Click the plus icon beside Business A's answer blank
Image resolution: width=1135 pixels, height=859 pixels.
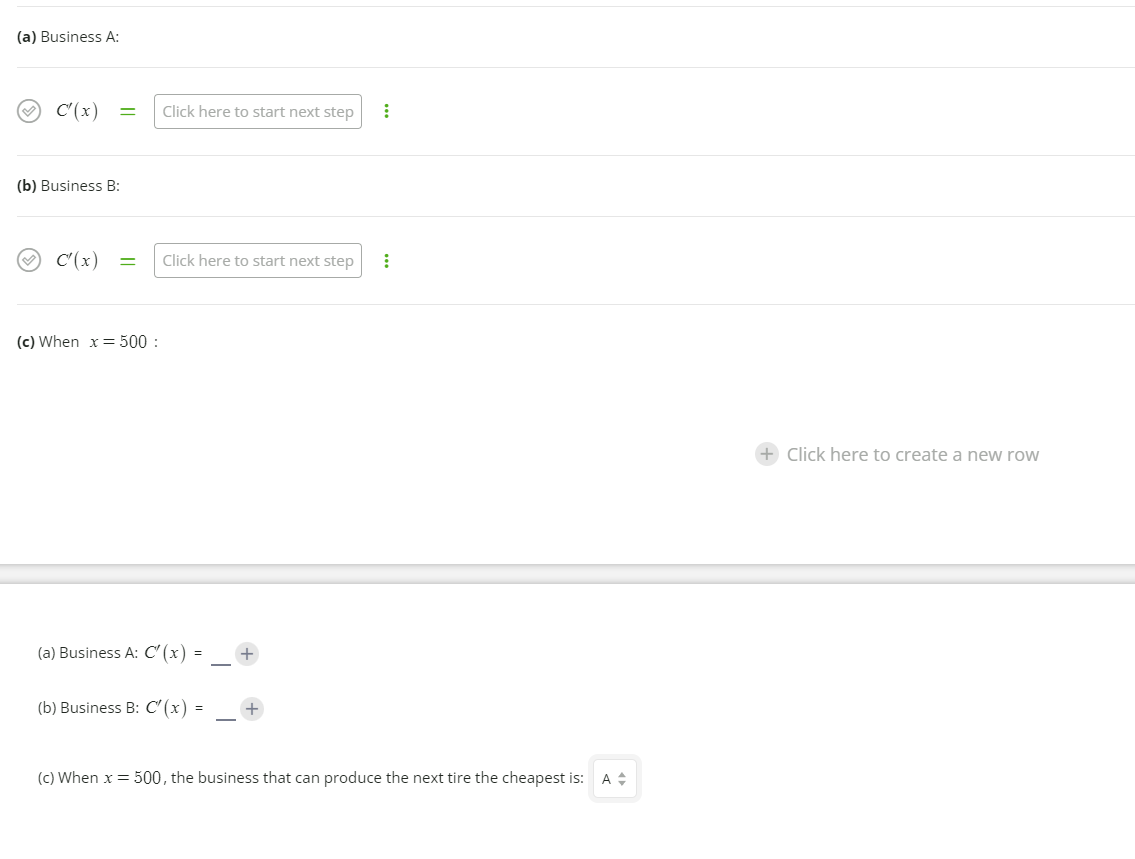pos(246,653)
